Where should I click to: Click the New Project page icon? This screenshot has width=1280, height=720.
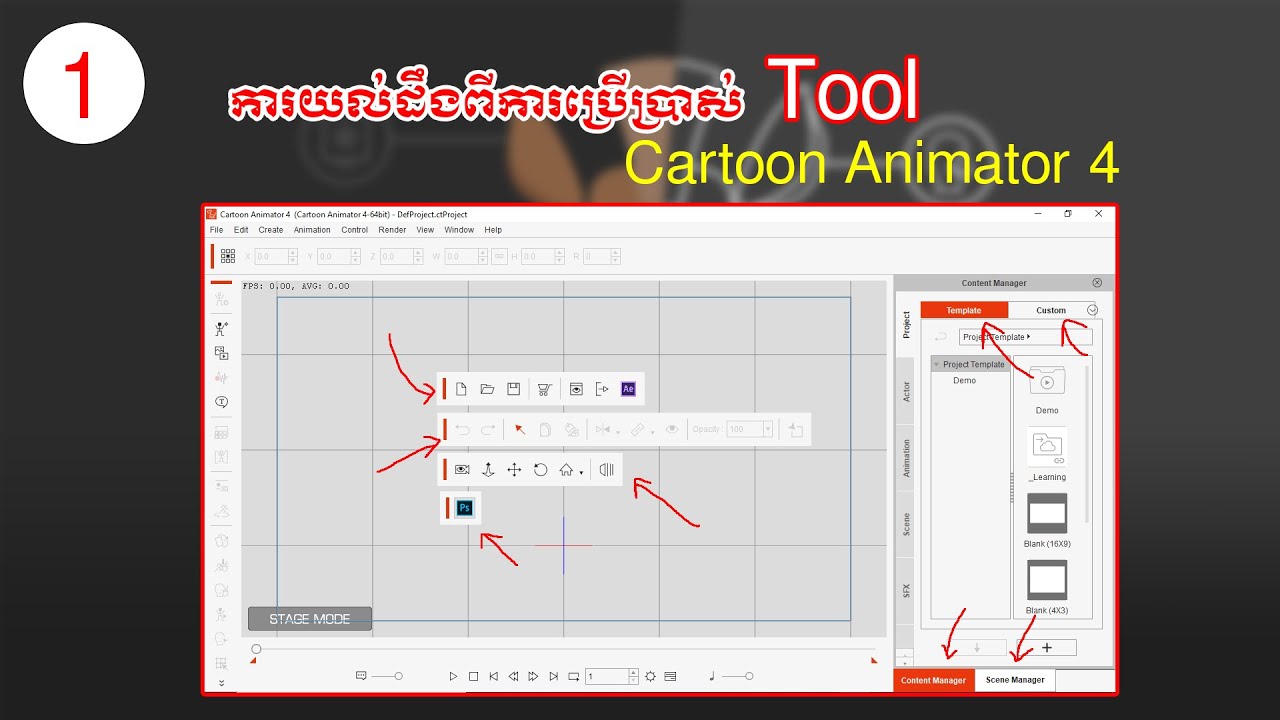461,389
